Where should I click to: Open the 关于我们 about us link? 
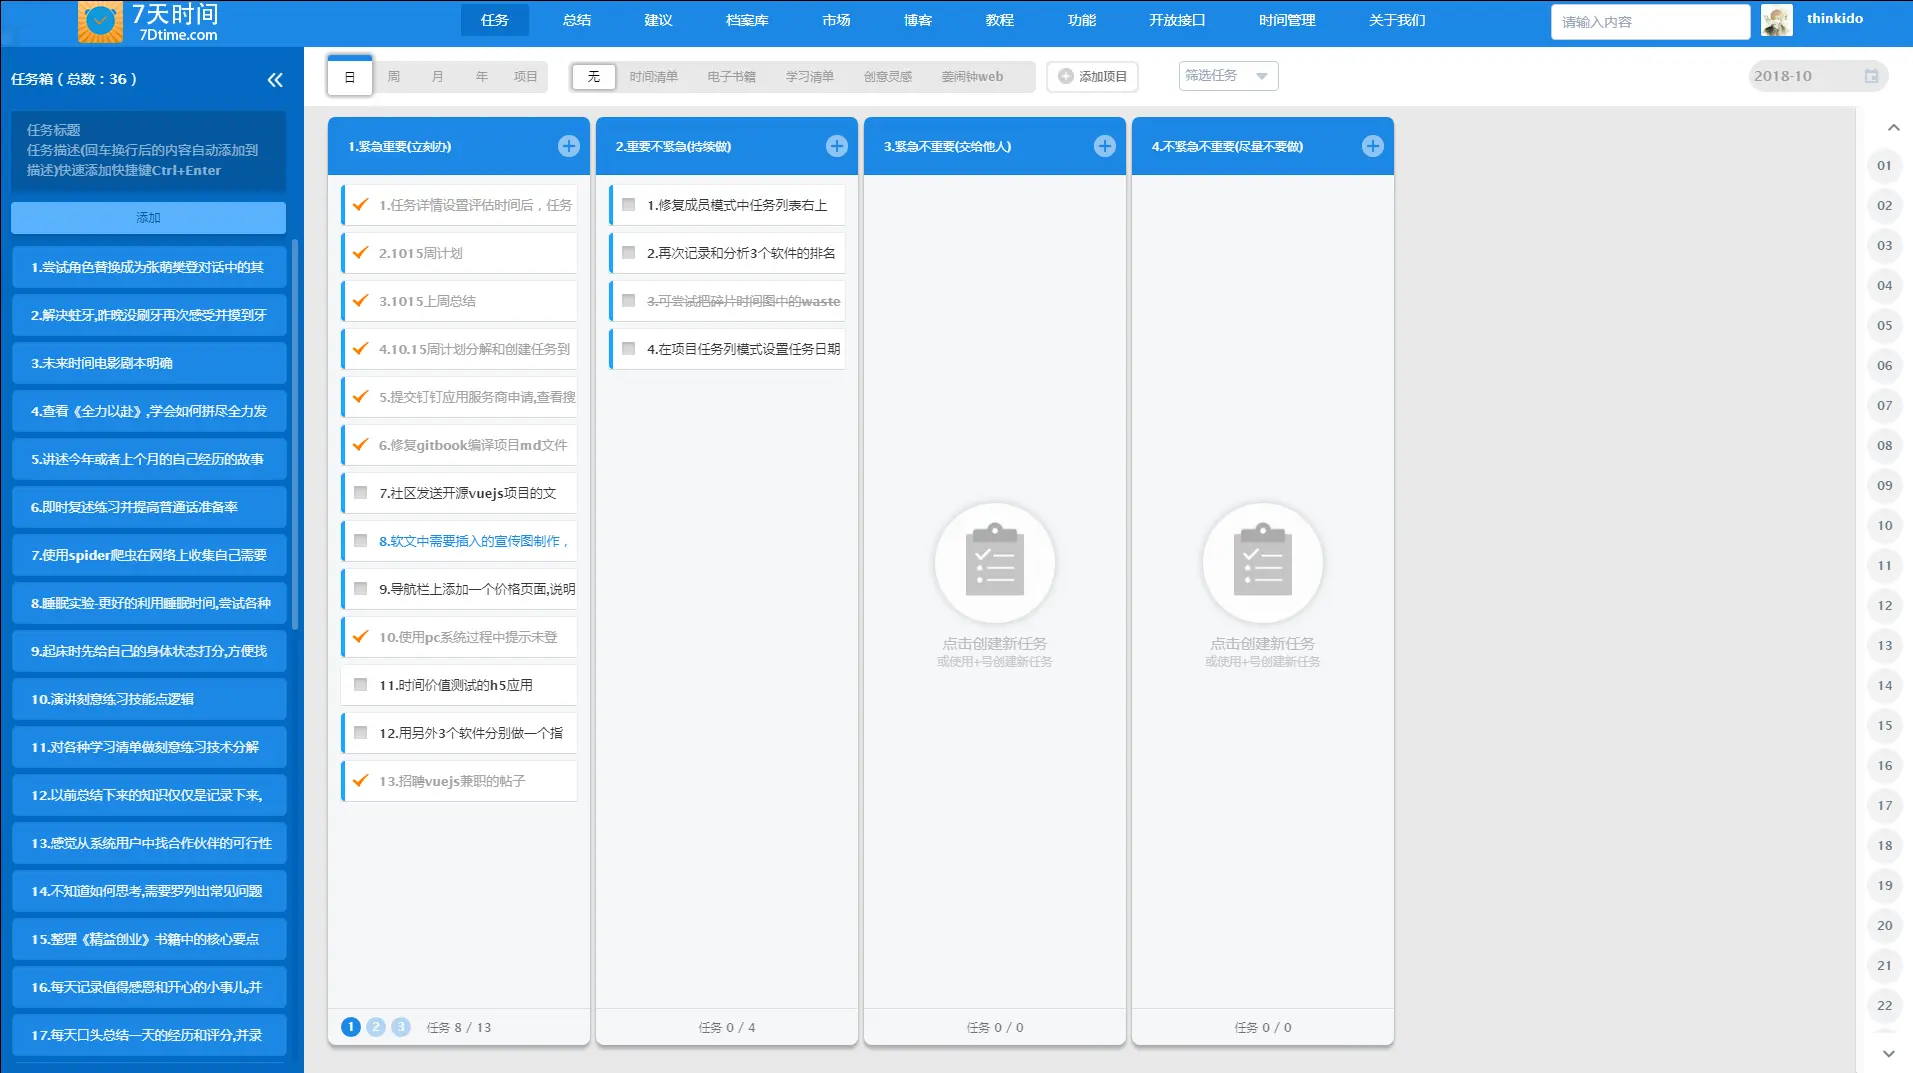[1397, 20]
